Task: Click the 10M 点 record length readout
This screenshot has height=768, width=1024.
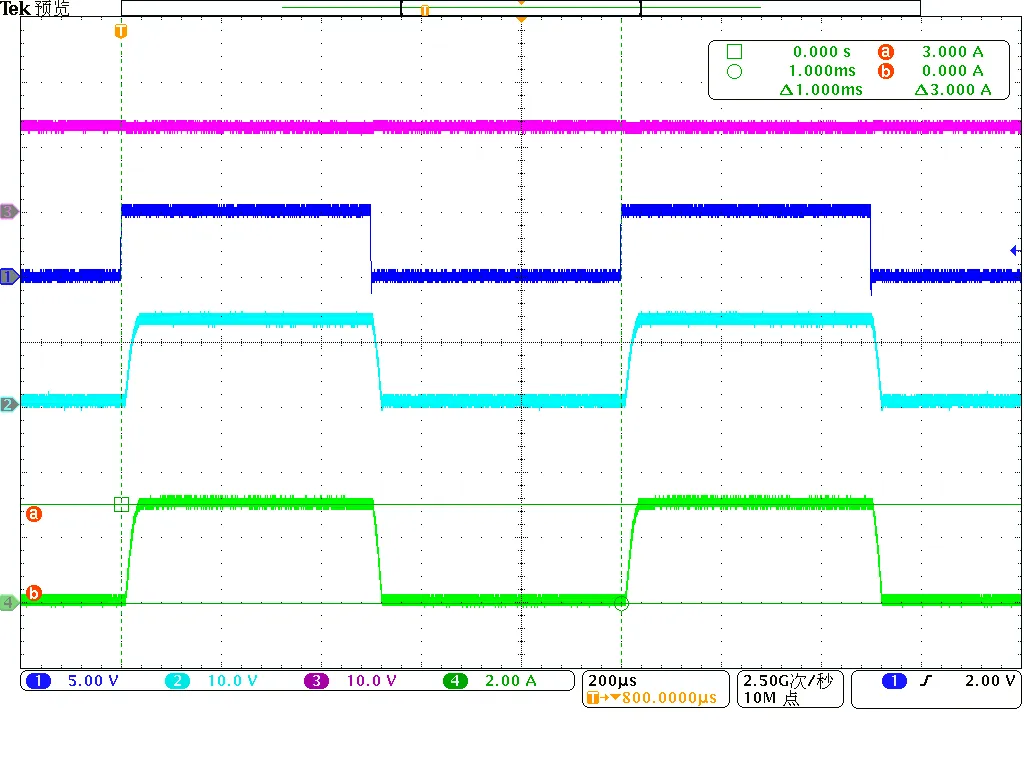Action: tap(771, 698)
